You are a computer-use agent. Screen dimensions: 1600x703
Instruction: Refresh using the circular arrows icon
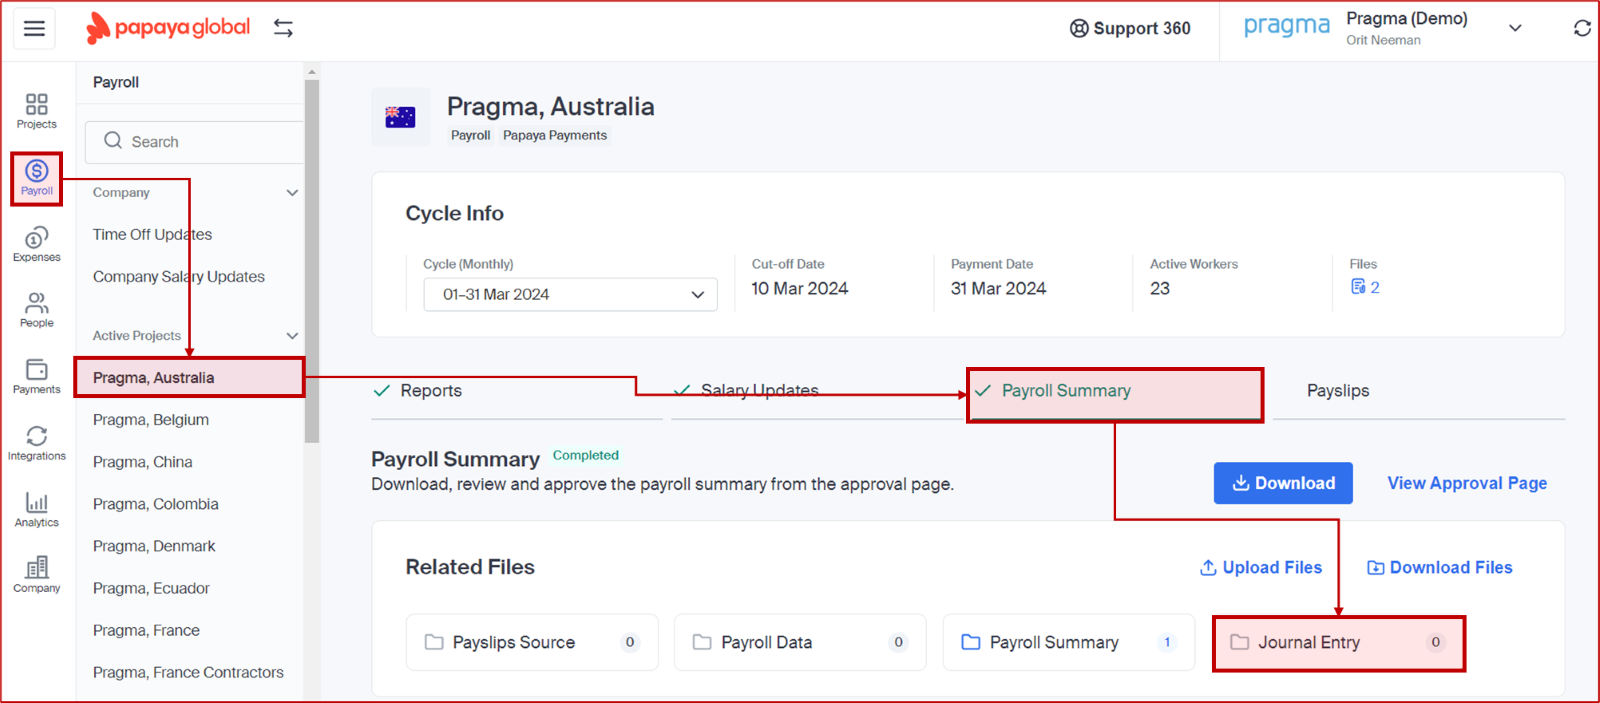pyautogui.click(x=1582, y=28)
